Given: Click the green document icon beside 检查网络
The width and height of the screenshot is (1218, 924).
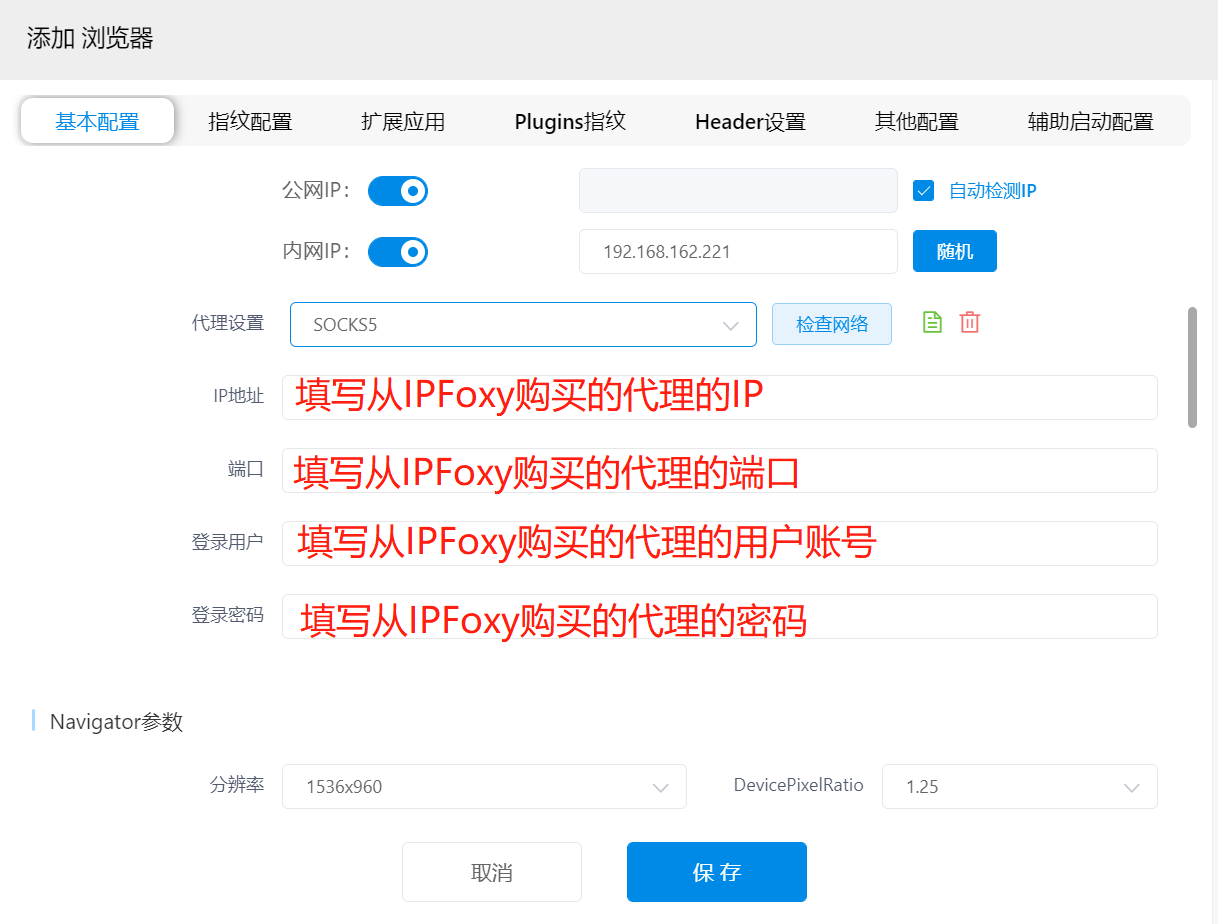Looking at the screenshot, I should tap(931, 322).
